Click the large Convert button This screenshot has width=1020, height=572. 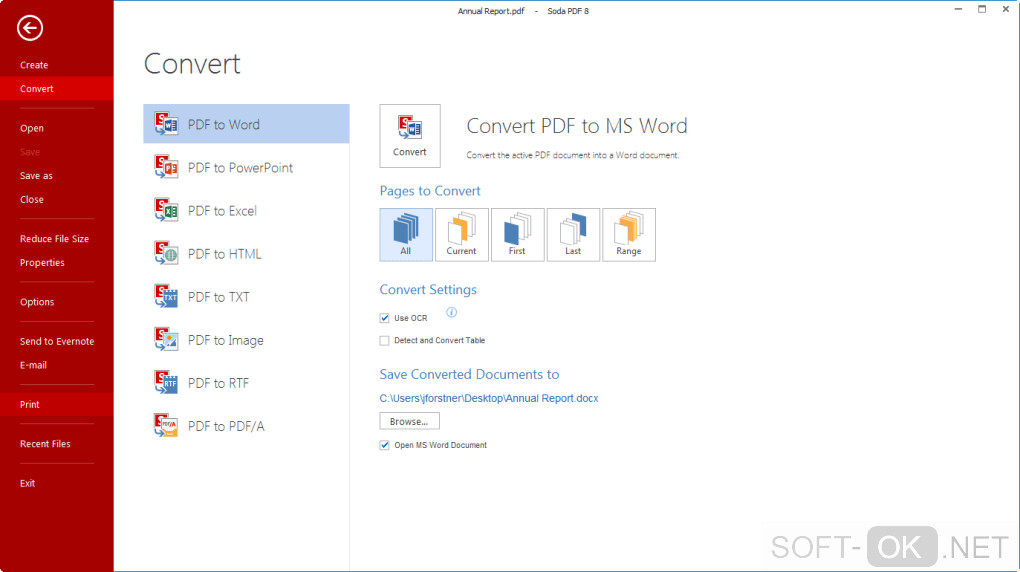[x=410, y=135]
